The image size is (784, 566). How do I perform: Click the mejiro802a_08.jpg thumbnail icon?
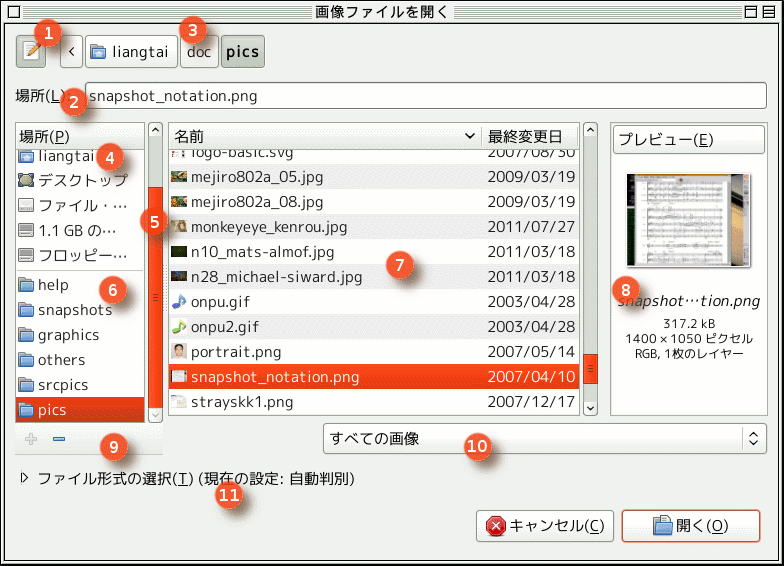[x=179, y=201]
